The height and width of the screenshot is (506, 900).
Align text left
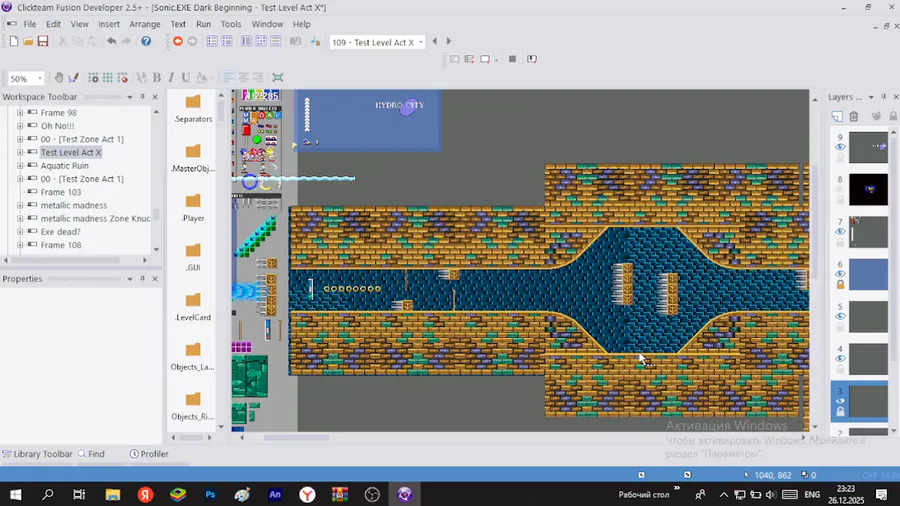(228, 77)
